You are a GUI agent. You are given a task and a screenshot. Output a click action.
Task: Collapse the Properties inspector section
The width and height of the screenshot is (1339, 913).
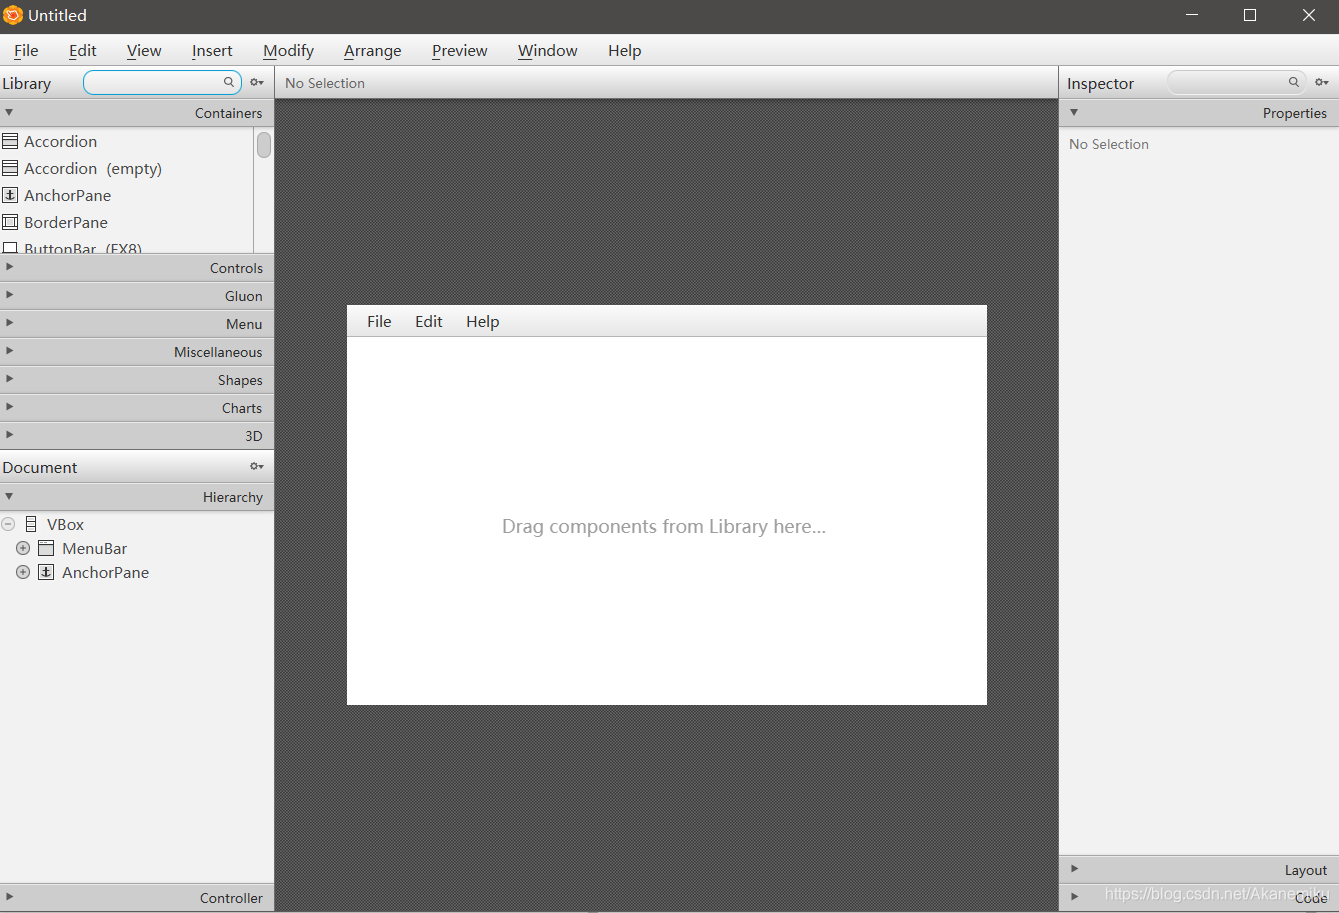[x=1074, y=112]
